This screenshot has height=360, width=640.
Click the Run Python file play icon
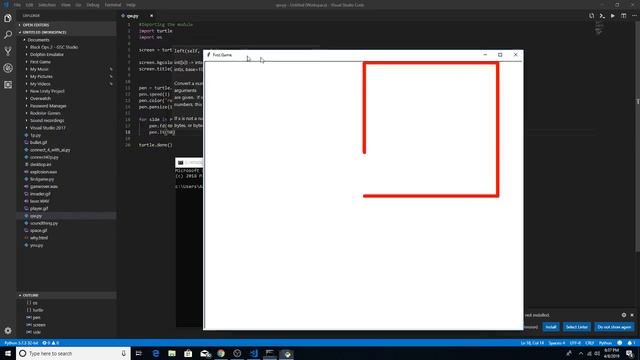pyautogui.click(x=613, y=16)
